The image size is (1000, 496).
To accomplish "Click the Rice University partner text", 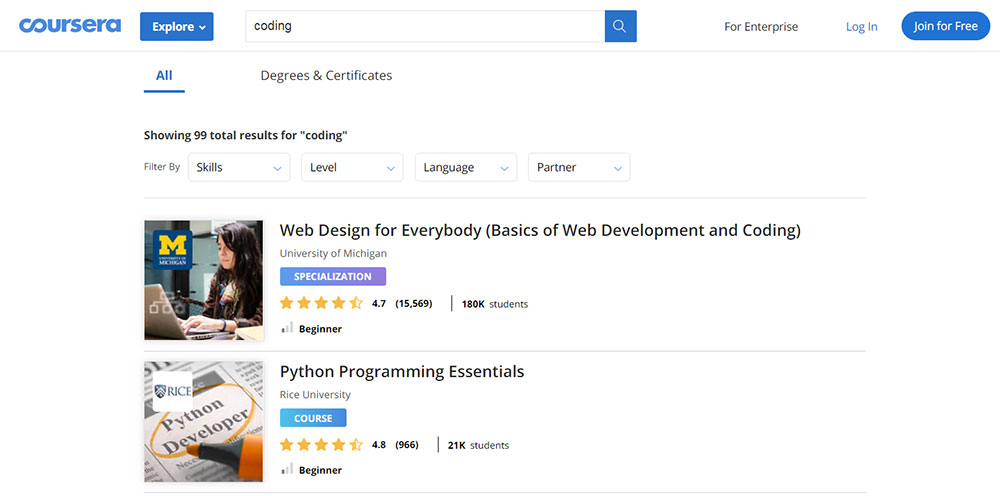I will (x=315, y=395).
